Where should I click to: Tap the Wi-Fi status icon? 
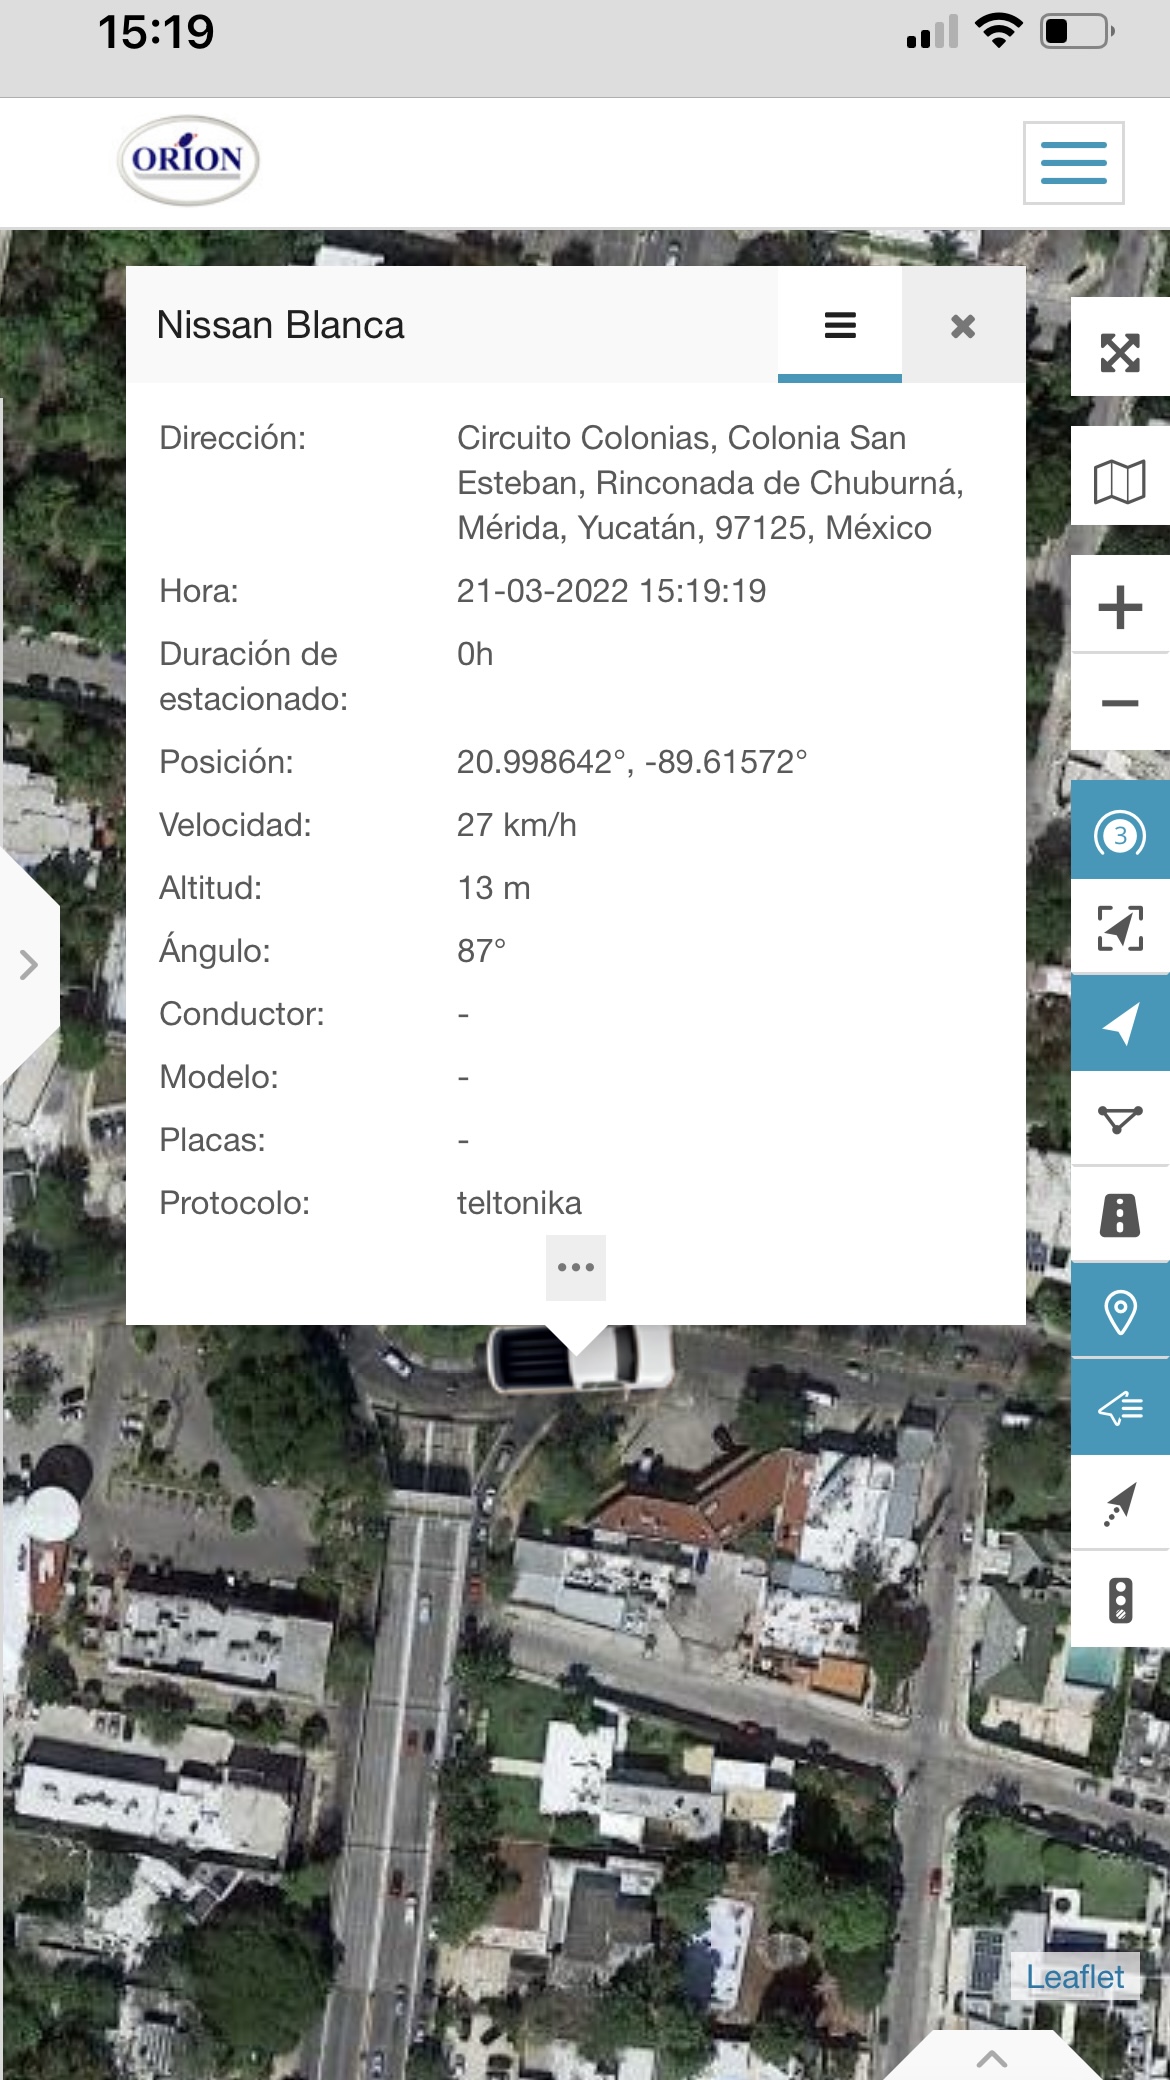click(x=999, y=31)
